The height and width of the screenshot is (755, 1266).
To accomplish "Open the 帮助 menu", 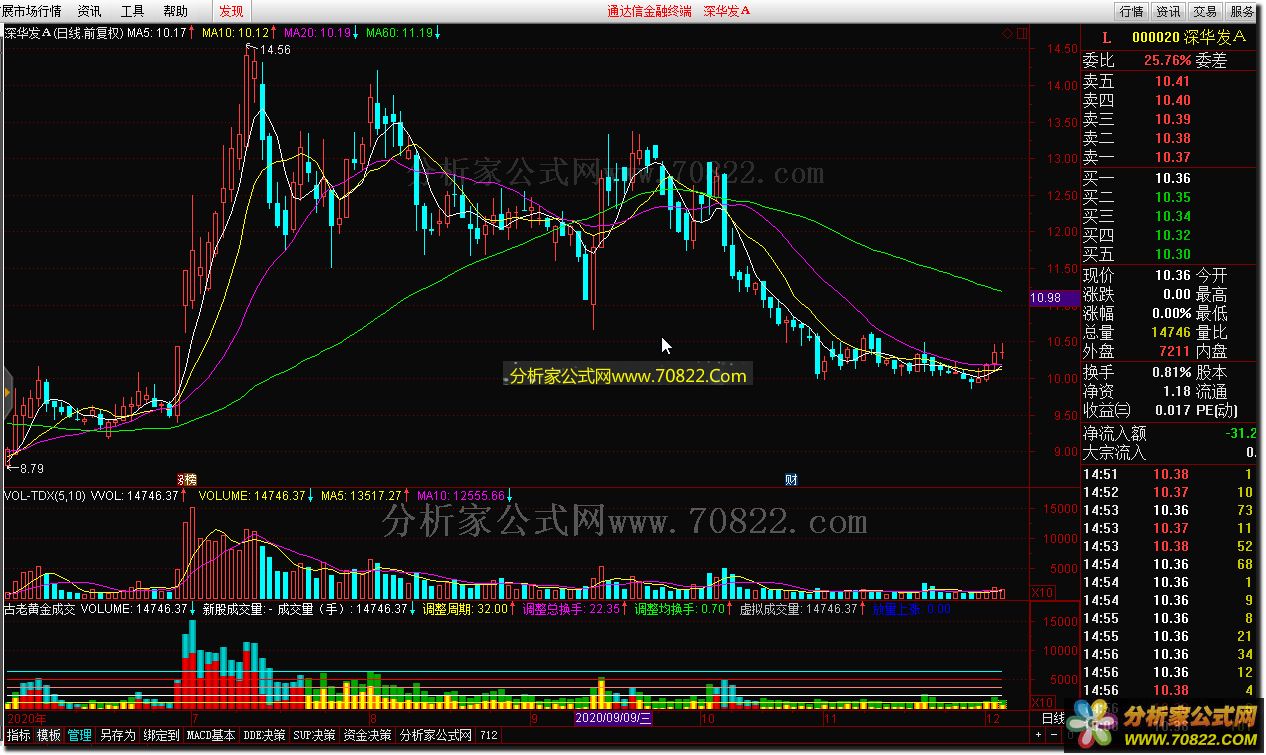I will [x=175, y=11].
